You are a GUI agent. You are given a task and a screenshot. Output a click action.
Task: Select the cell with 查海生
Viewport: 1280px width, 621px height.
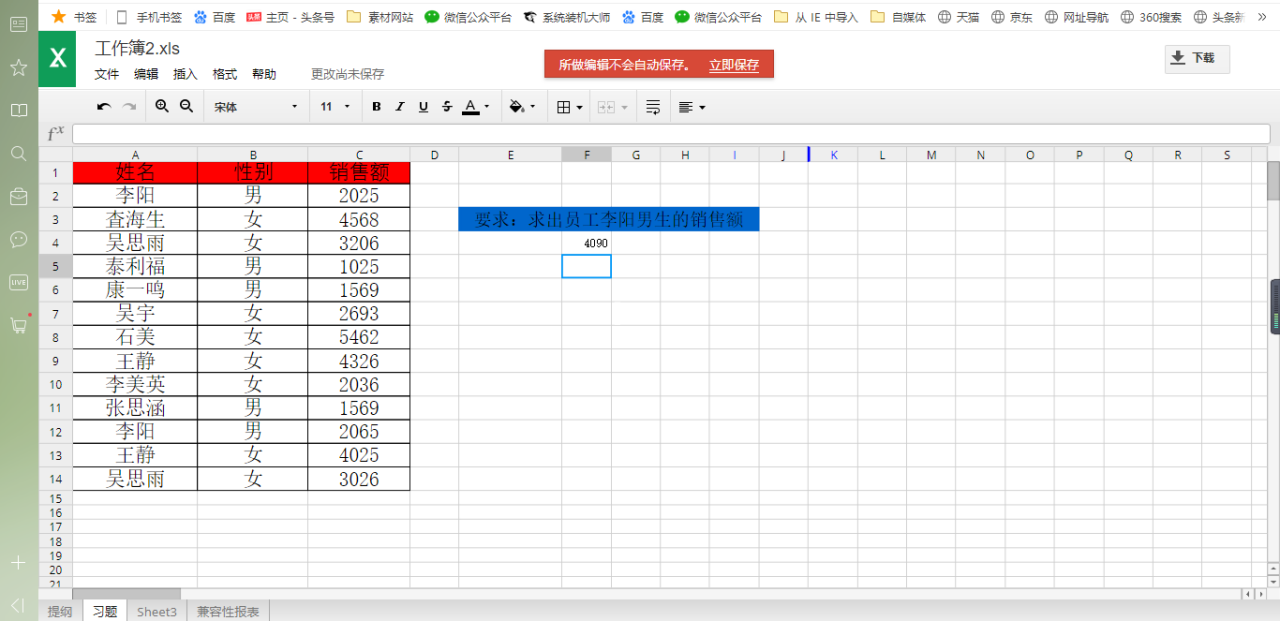(x=135, y=219)
